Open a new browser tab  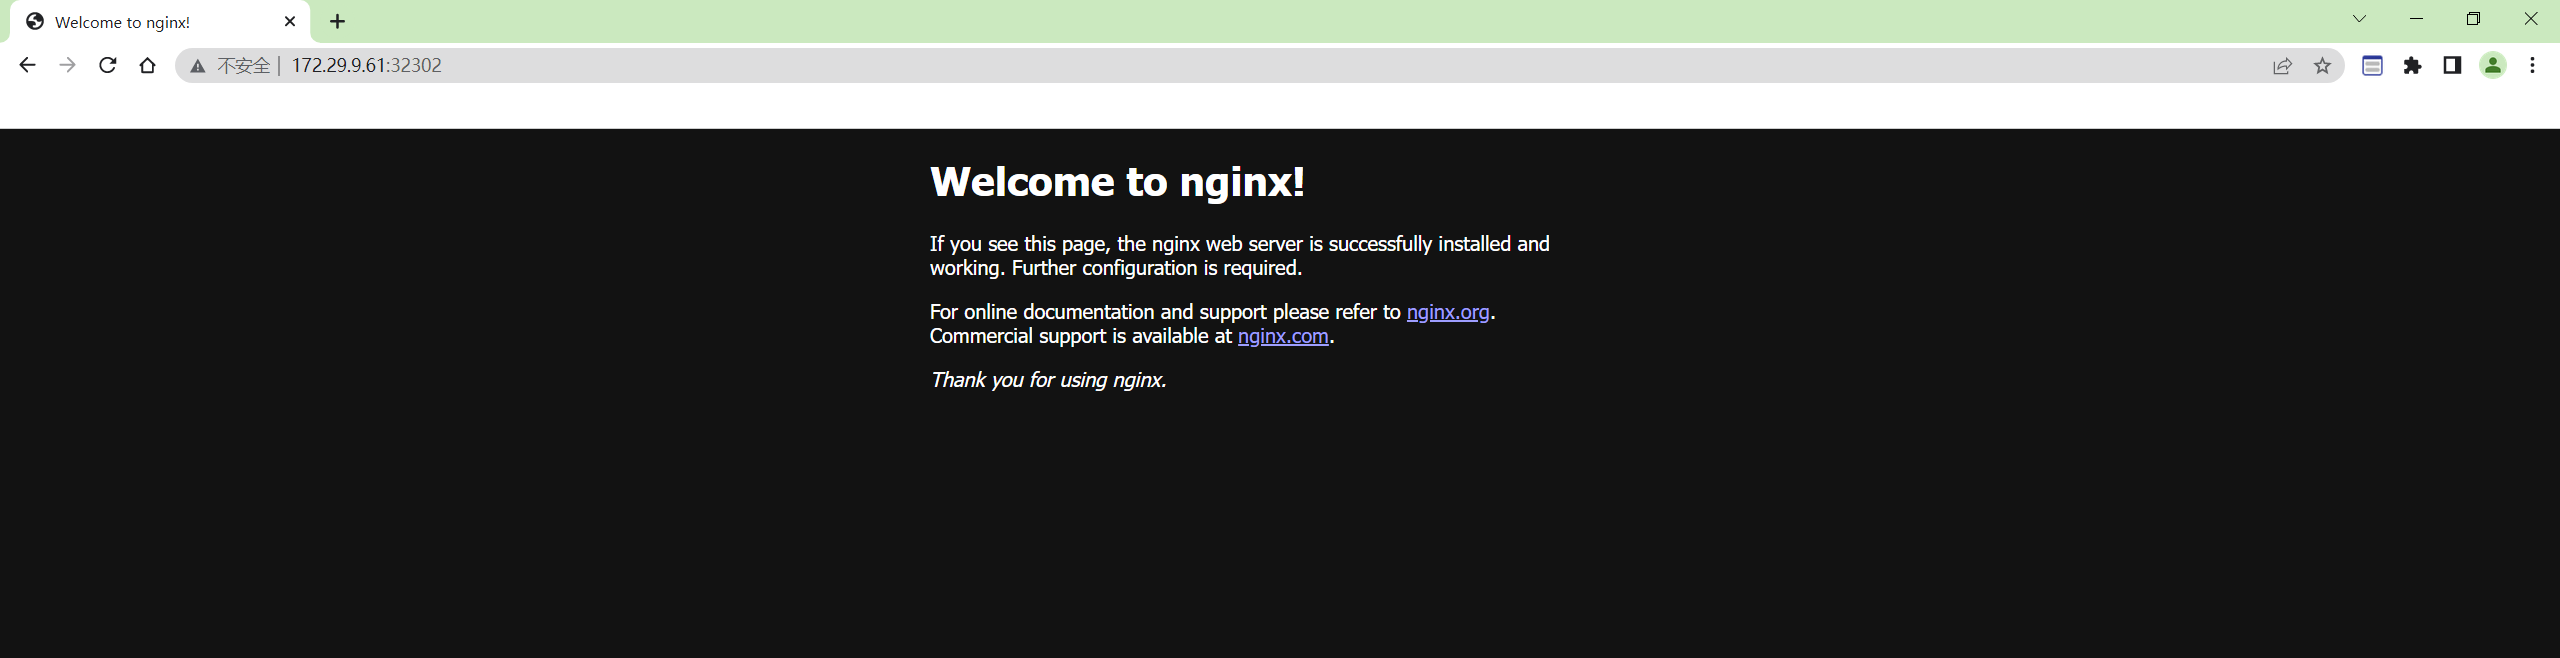click(x=337, y=21)
